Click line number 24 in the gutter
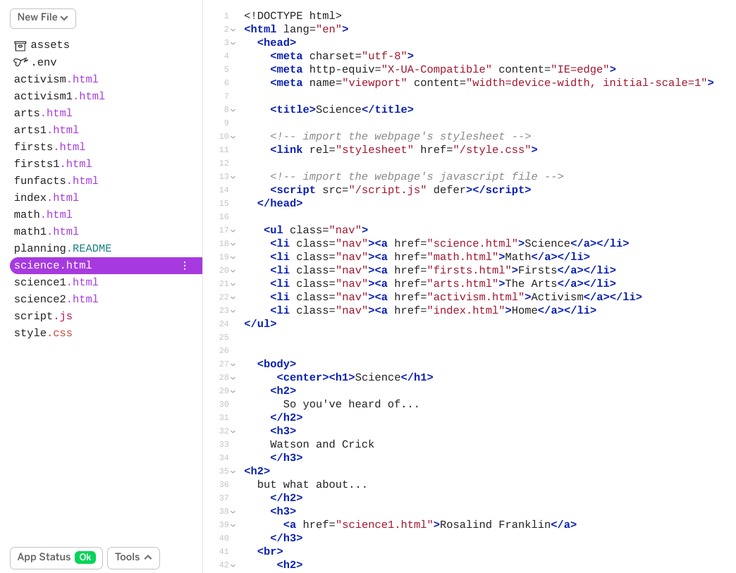The image size is (736, 573). [x=224, y=324]
